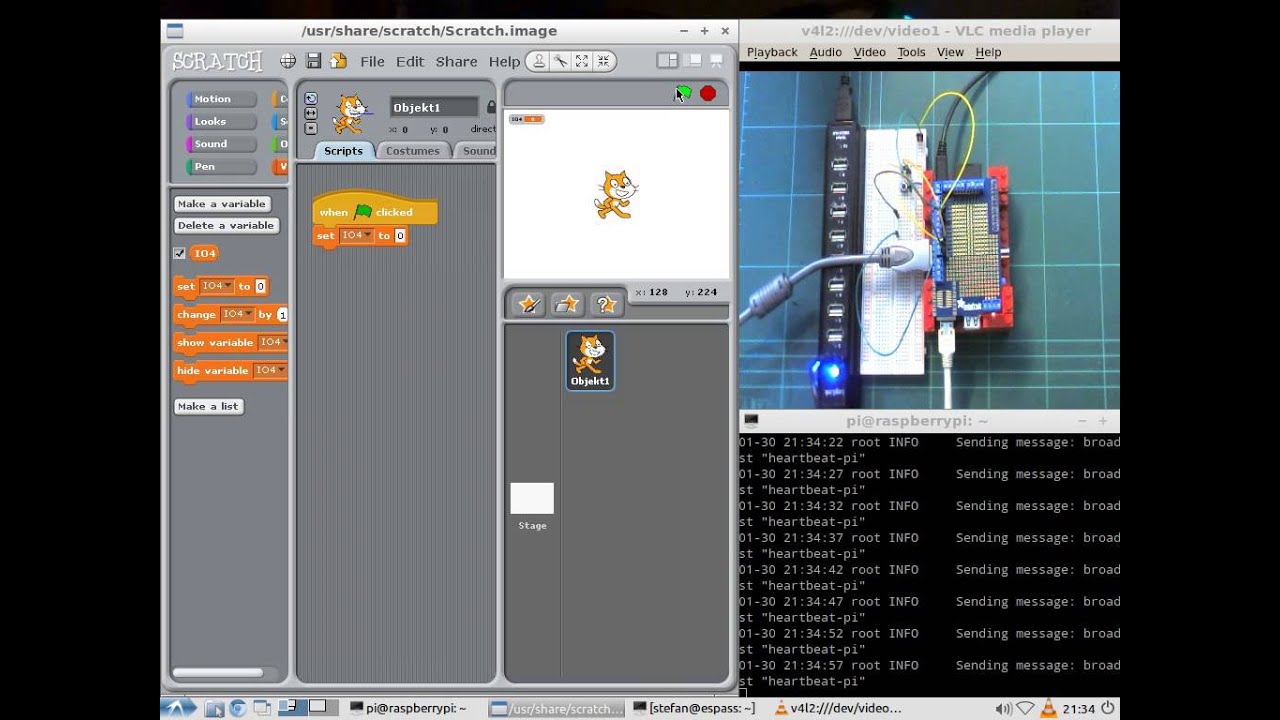Click the IO4 variable reporter block
This screenshot has width=1280, height=720.
coord(204,253)
